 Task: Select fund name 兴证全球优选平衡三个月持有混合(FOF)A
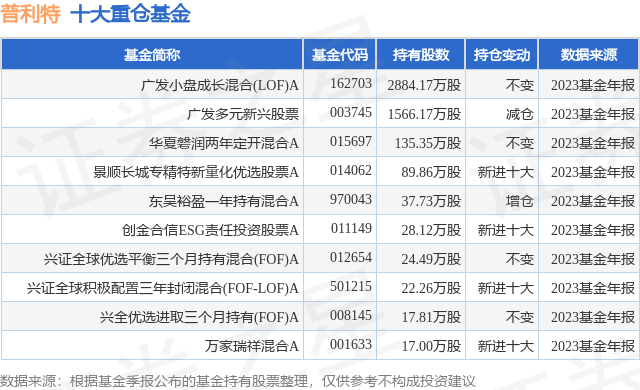[x=171, y=259]
